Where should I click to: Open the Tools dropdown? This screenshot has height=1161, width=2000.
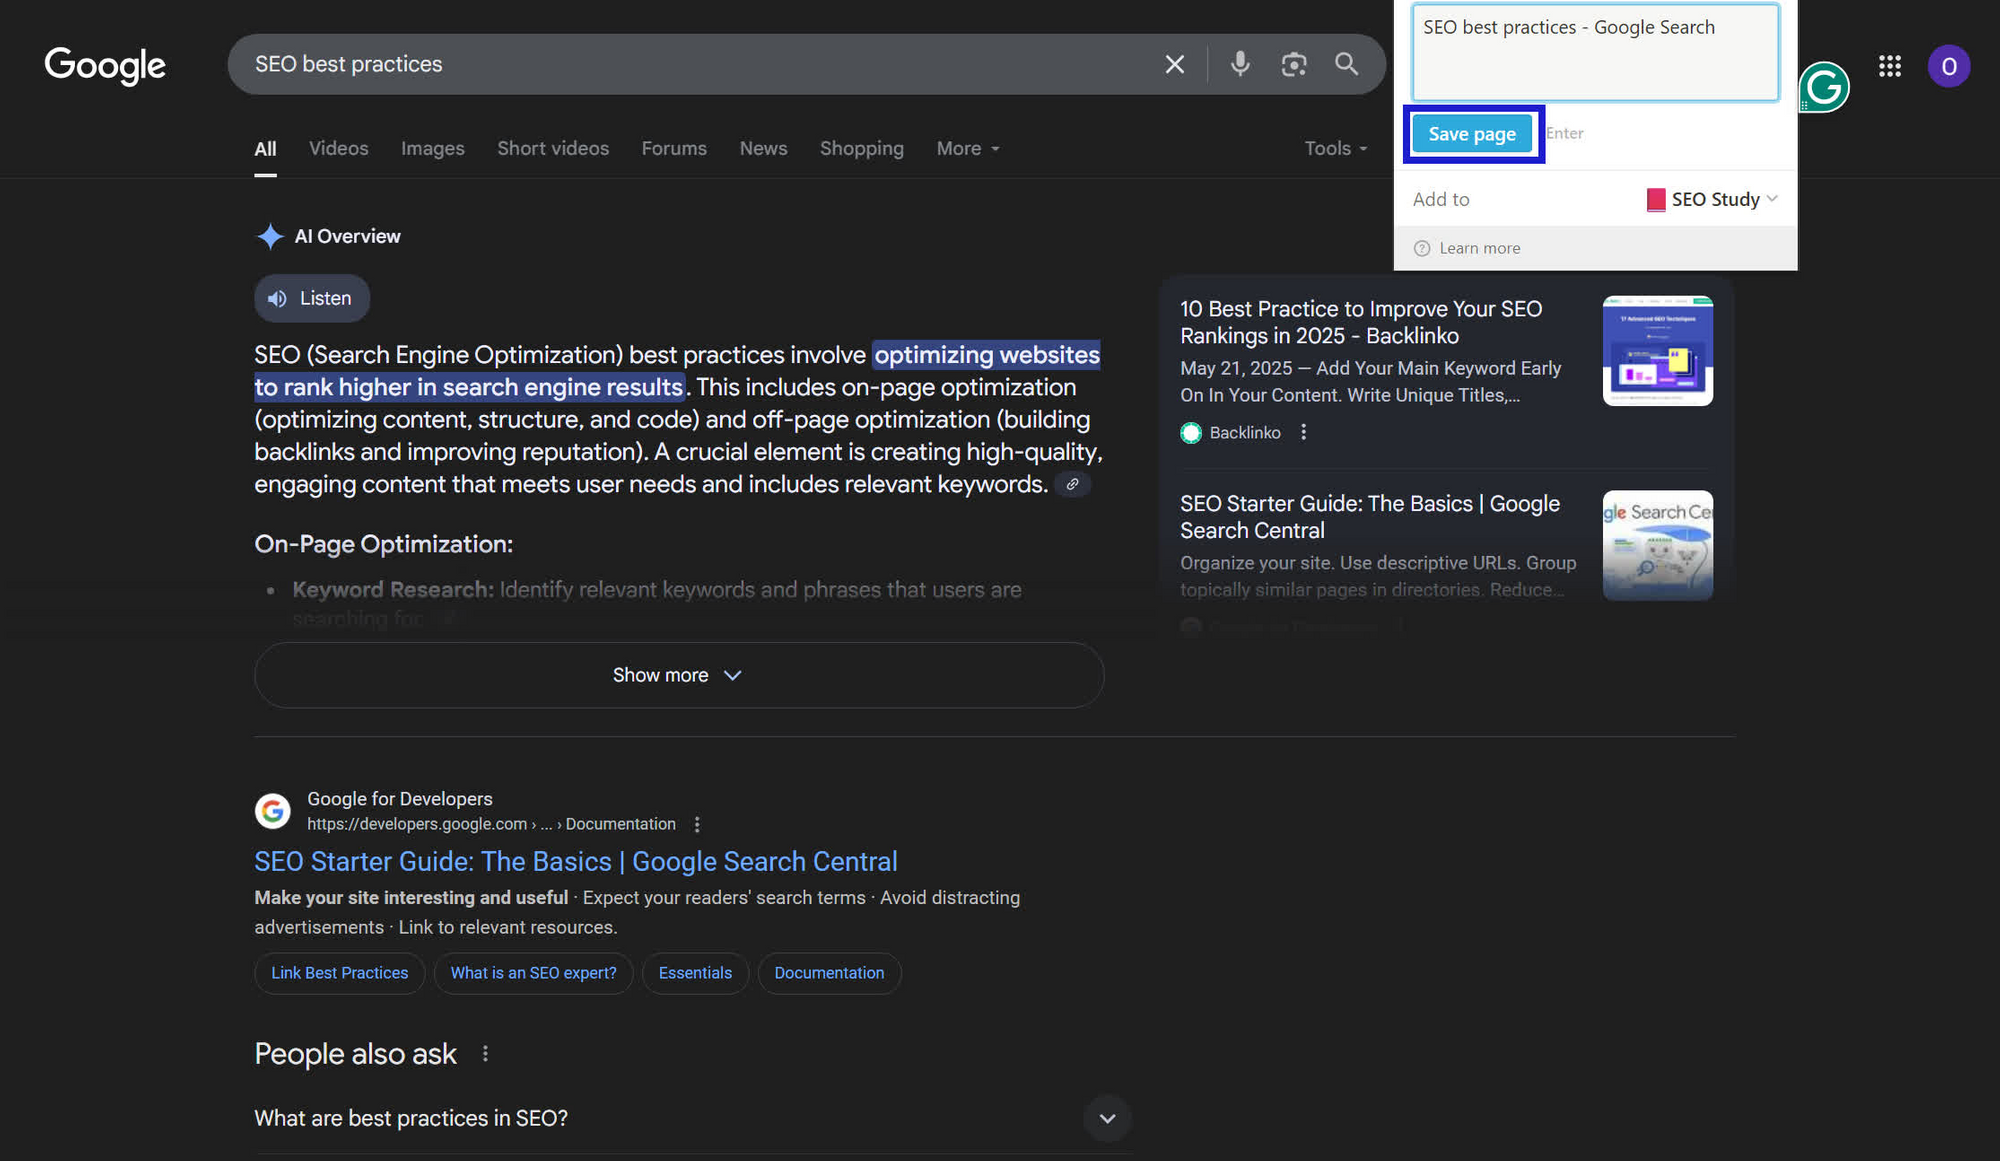pyautogui.click(x=1334, y=147)
